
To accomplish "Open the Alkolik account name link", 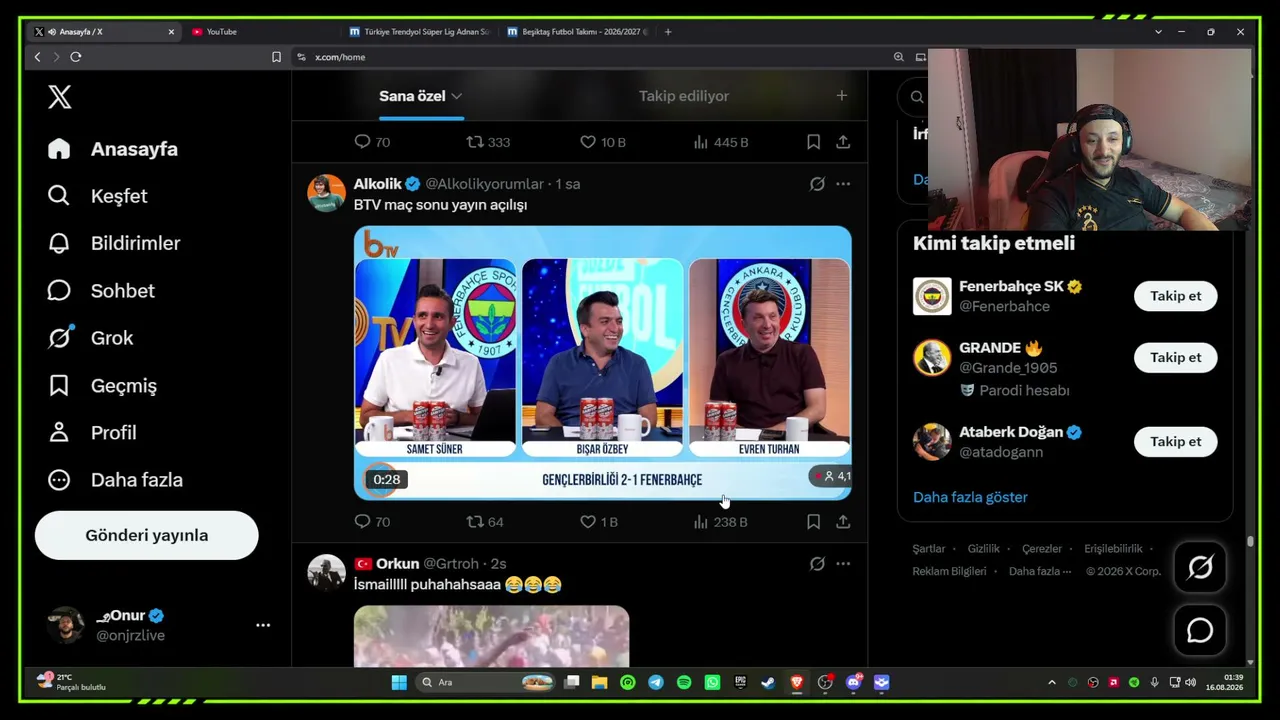I will [x=377, y=184].
